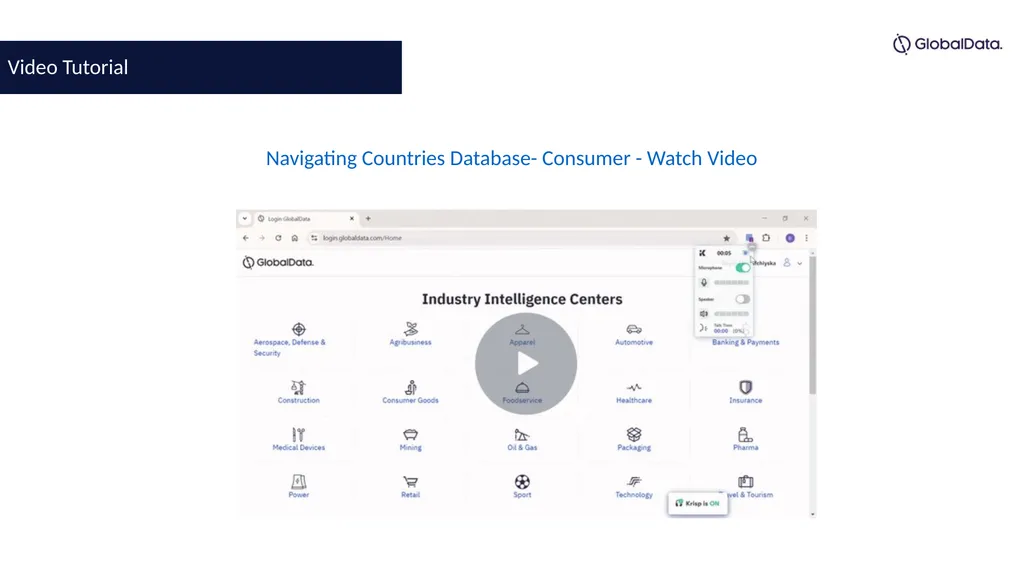Click the Aerospace, Defense & Security icon
The height and width of the screenshot is (575, 1024).
[x=298, y=329]
